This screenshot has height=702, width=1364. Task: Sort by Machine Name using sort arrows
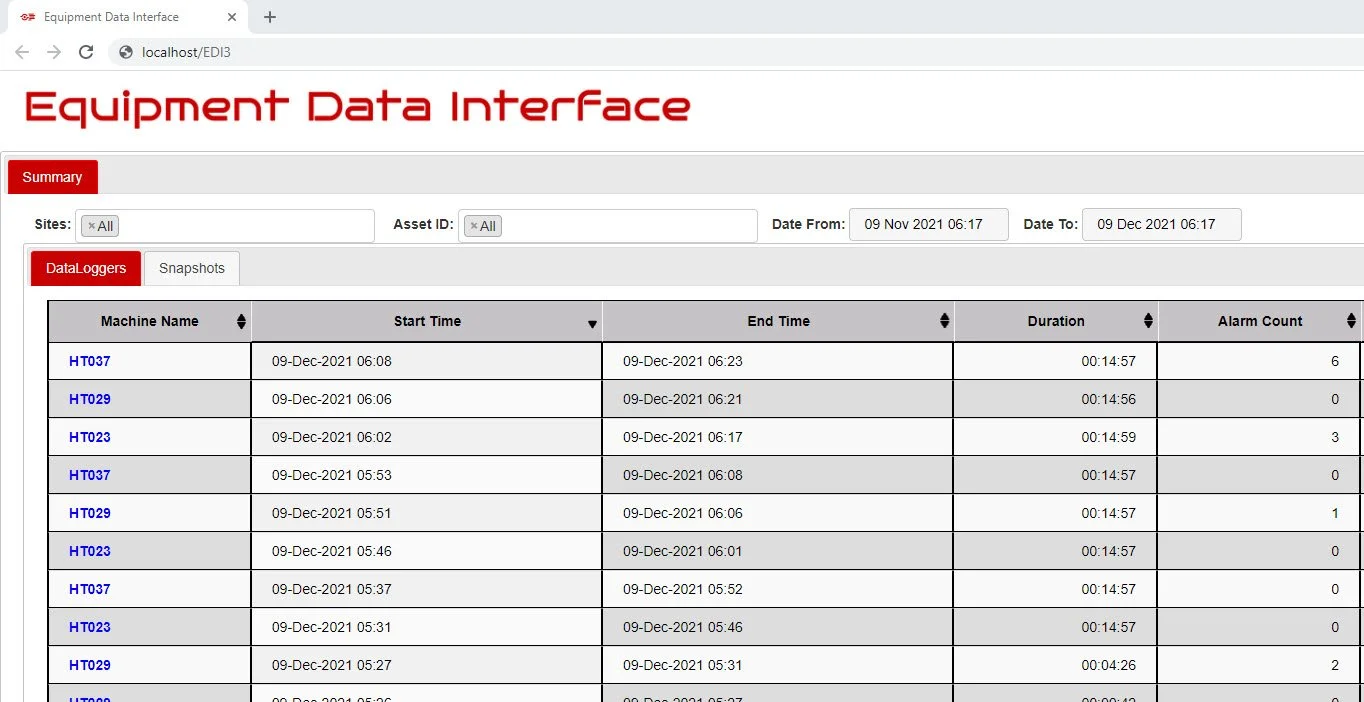tap(241, 321)
